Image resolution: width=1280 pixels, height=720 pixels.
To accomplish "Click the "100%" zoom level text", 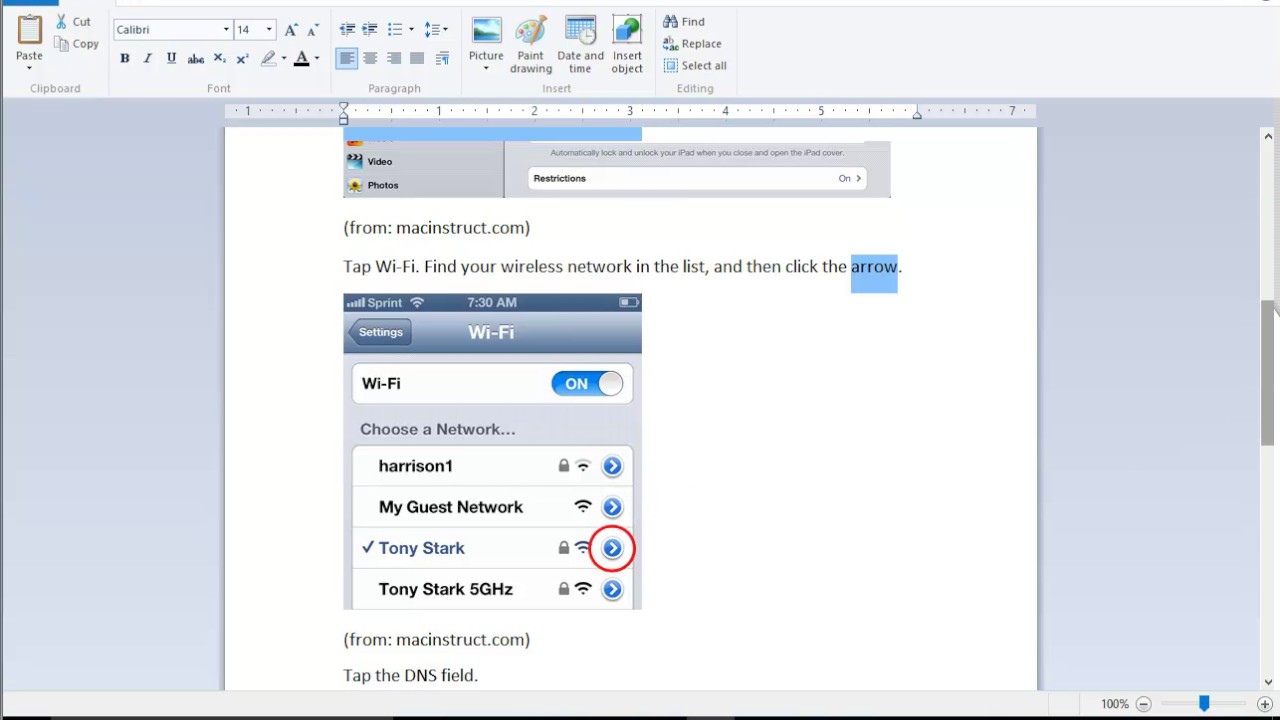I will click(x=1114, y=704).
